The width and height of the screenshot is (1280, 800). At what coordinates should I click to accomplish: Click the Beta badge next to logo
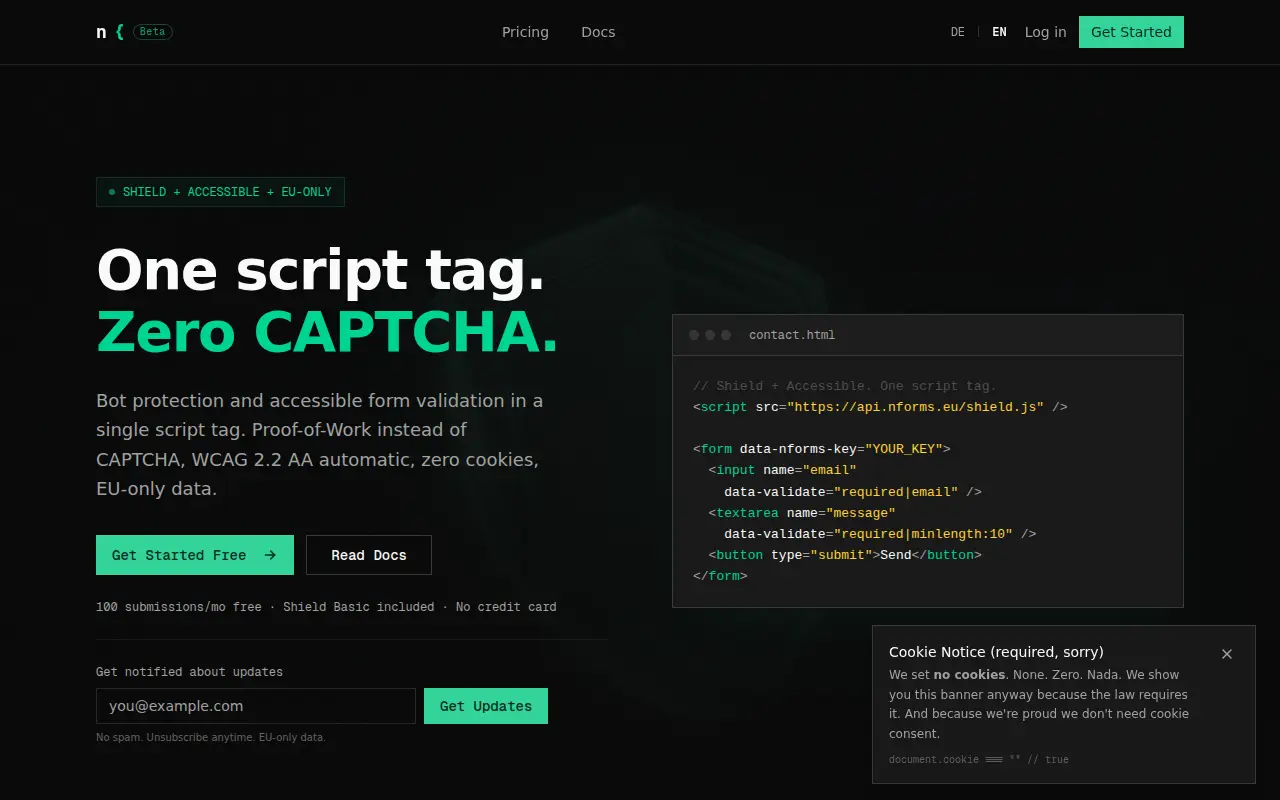[153, 32]
